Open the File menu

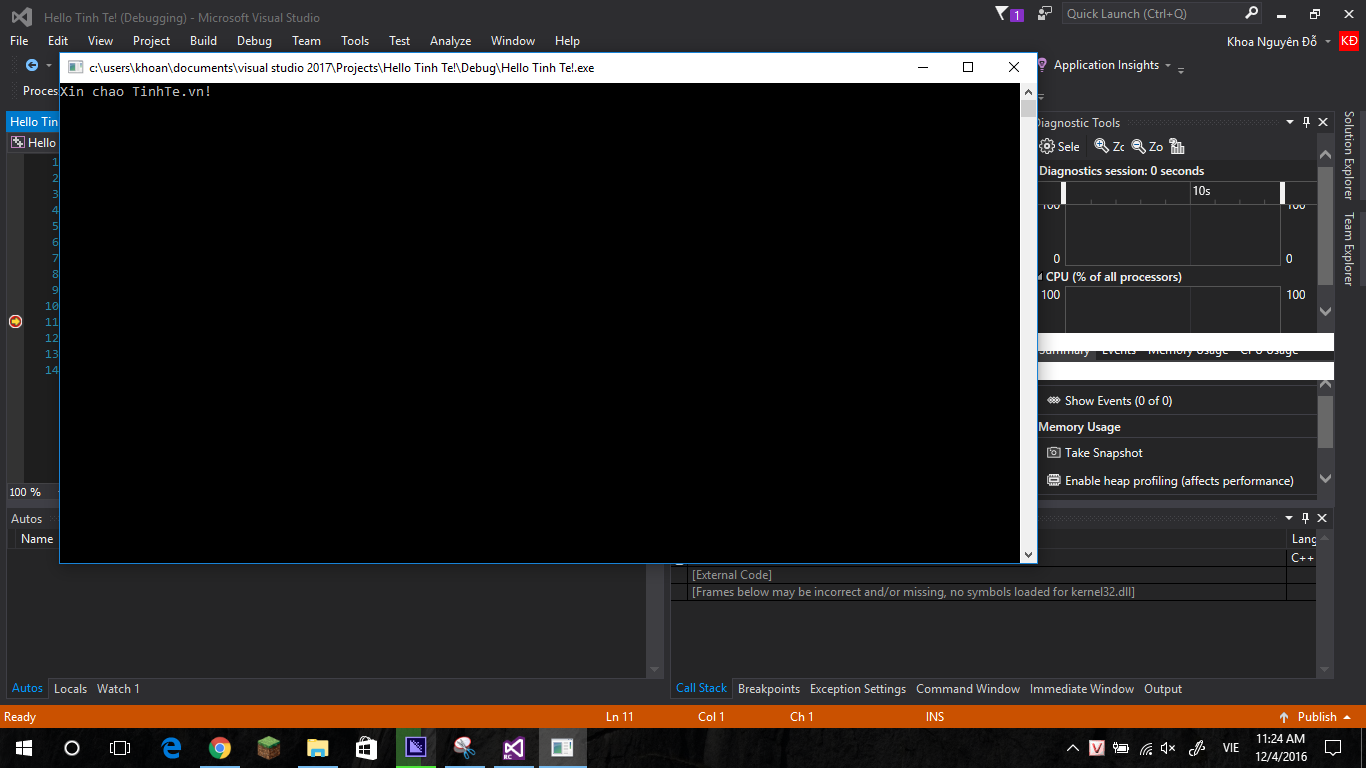(x=19, y=41)
